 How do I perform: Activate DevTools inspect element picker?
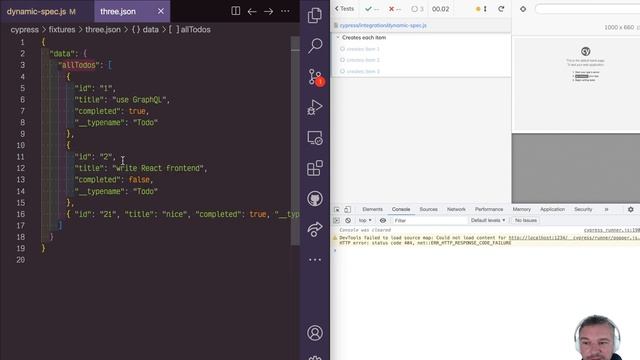coord(337,209)
